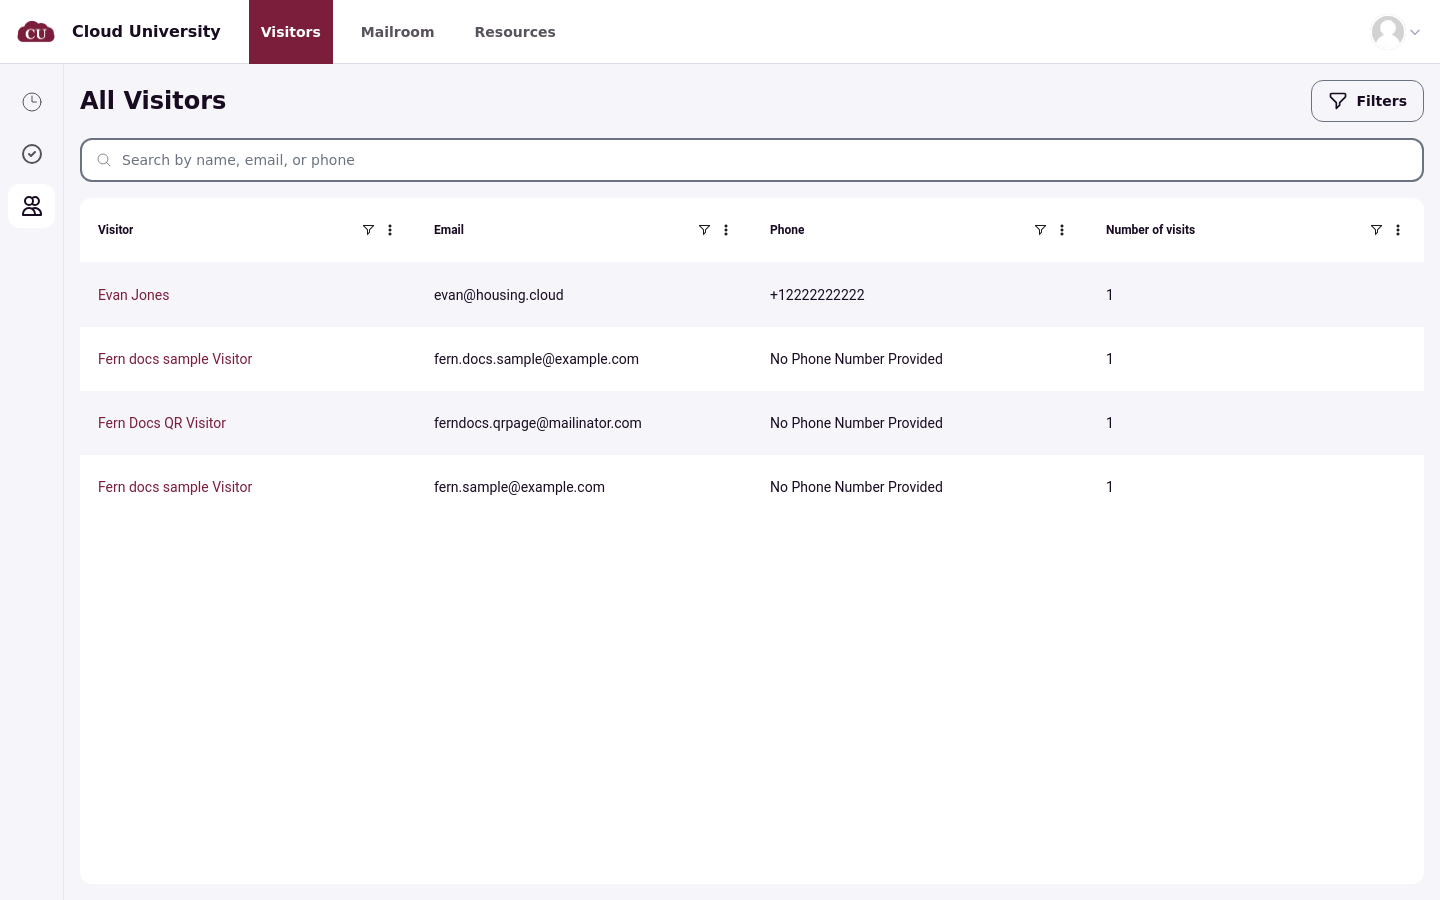Viewport: 1440px width, 900px height.
Task: Open the checkmark circle sidebar icon
Action: pos(32,154)
